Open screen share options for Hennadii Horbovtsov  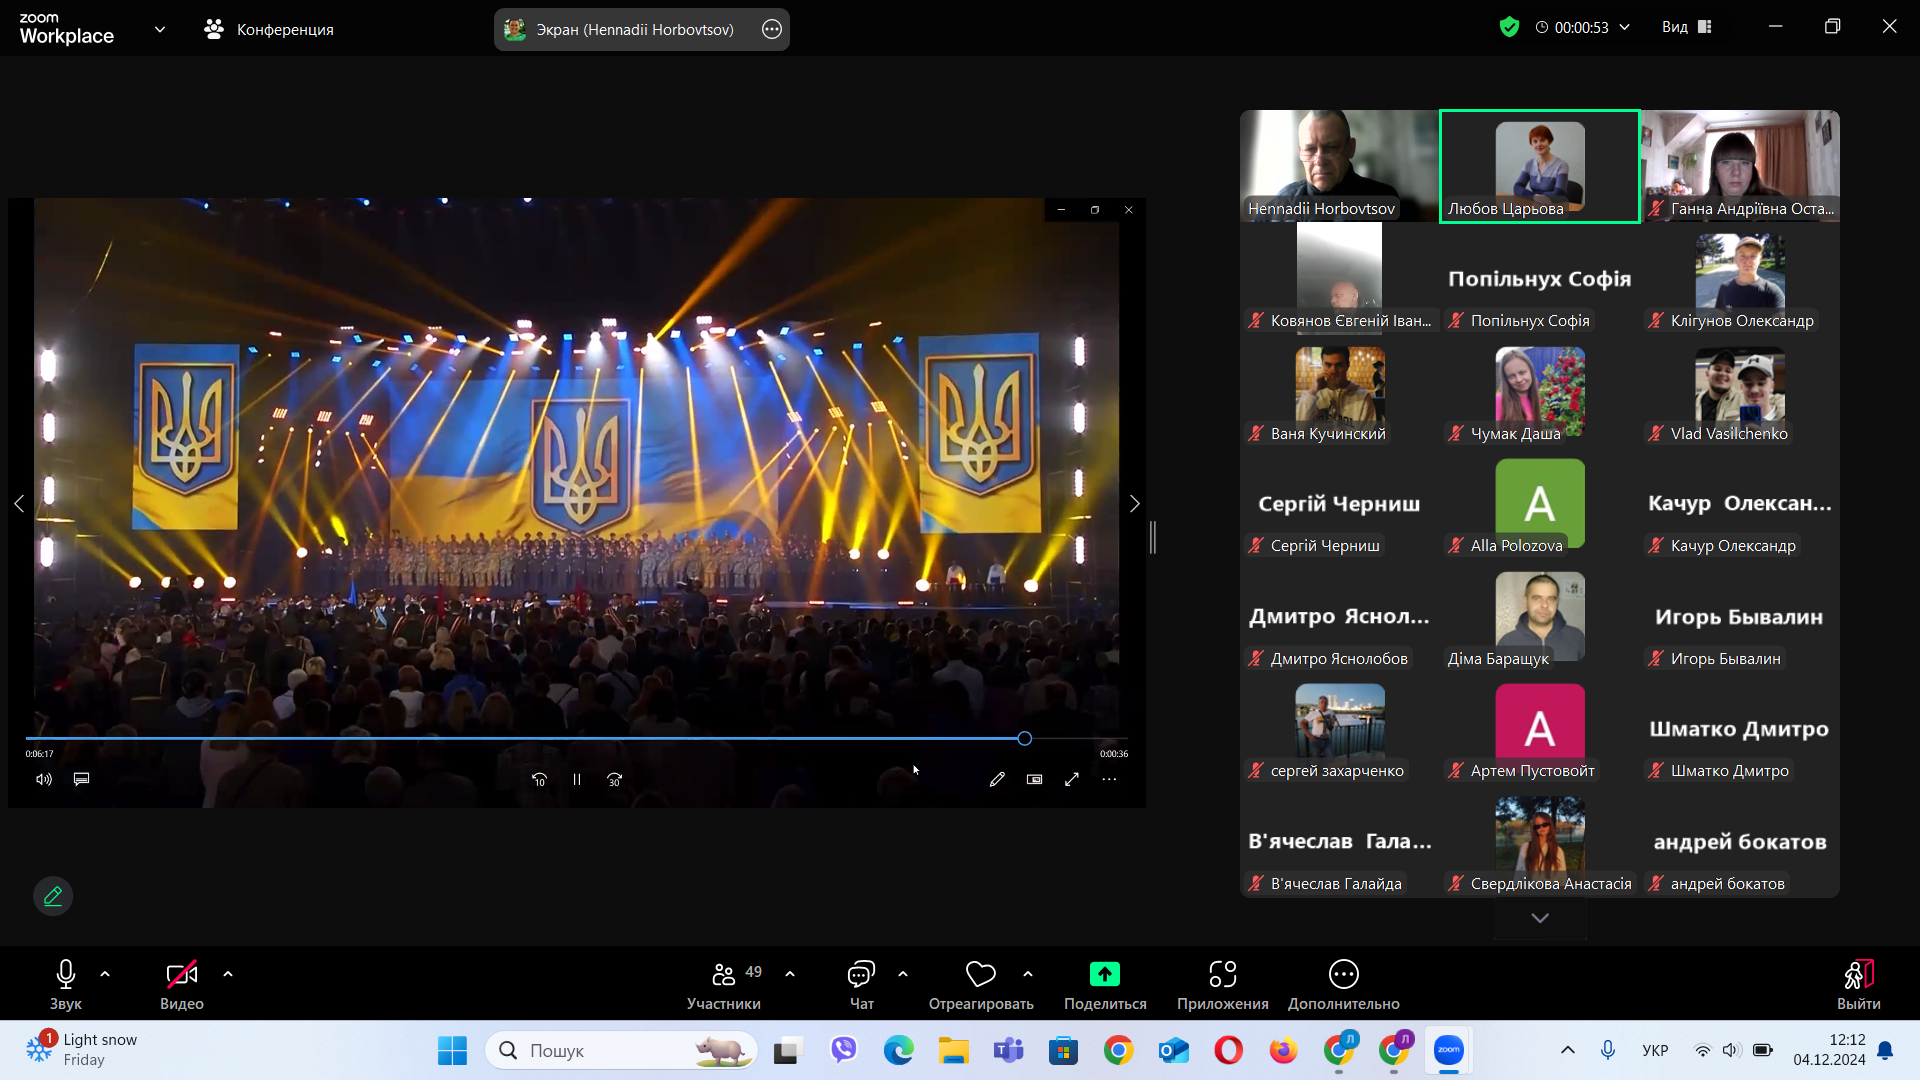(x=771, y=29)
